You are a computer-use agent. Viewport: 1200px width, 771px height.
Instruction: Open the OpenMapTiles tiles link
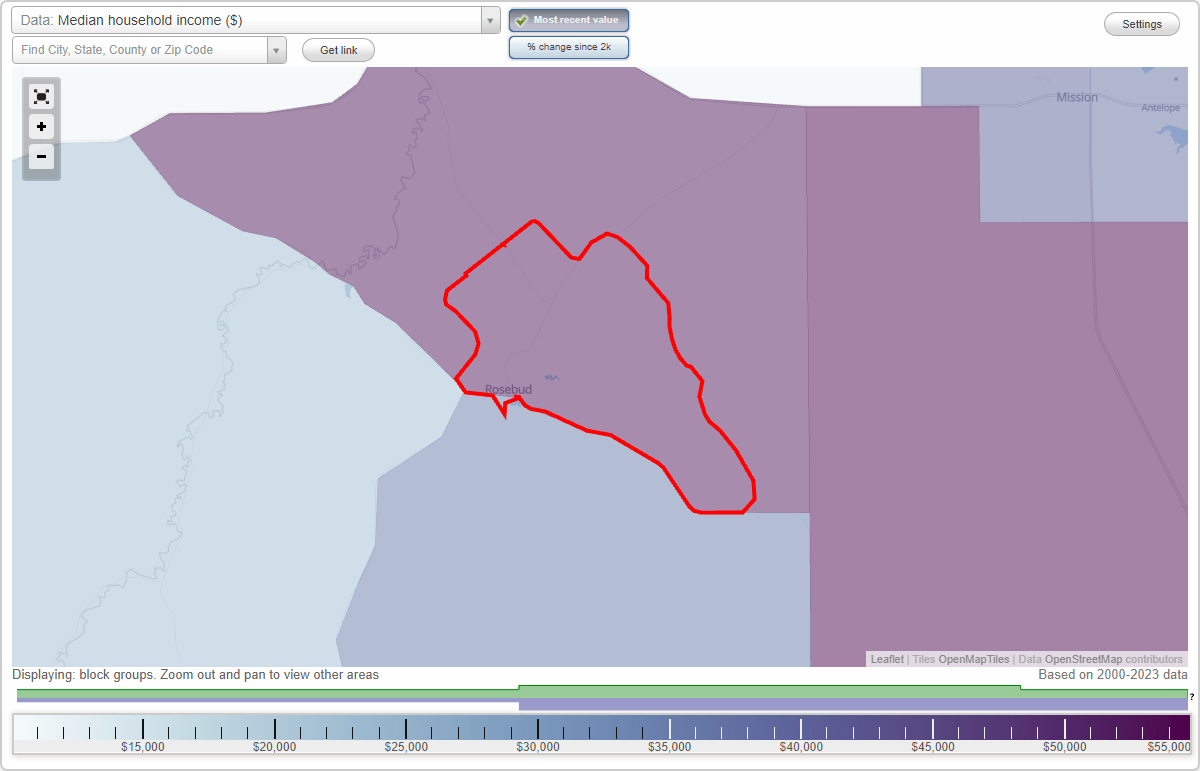pyautogui.click(x=974, y=659)
